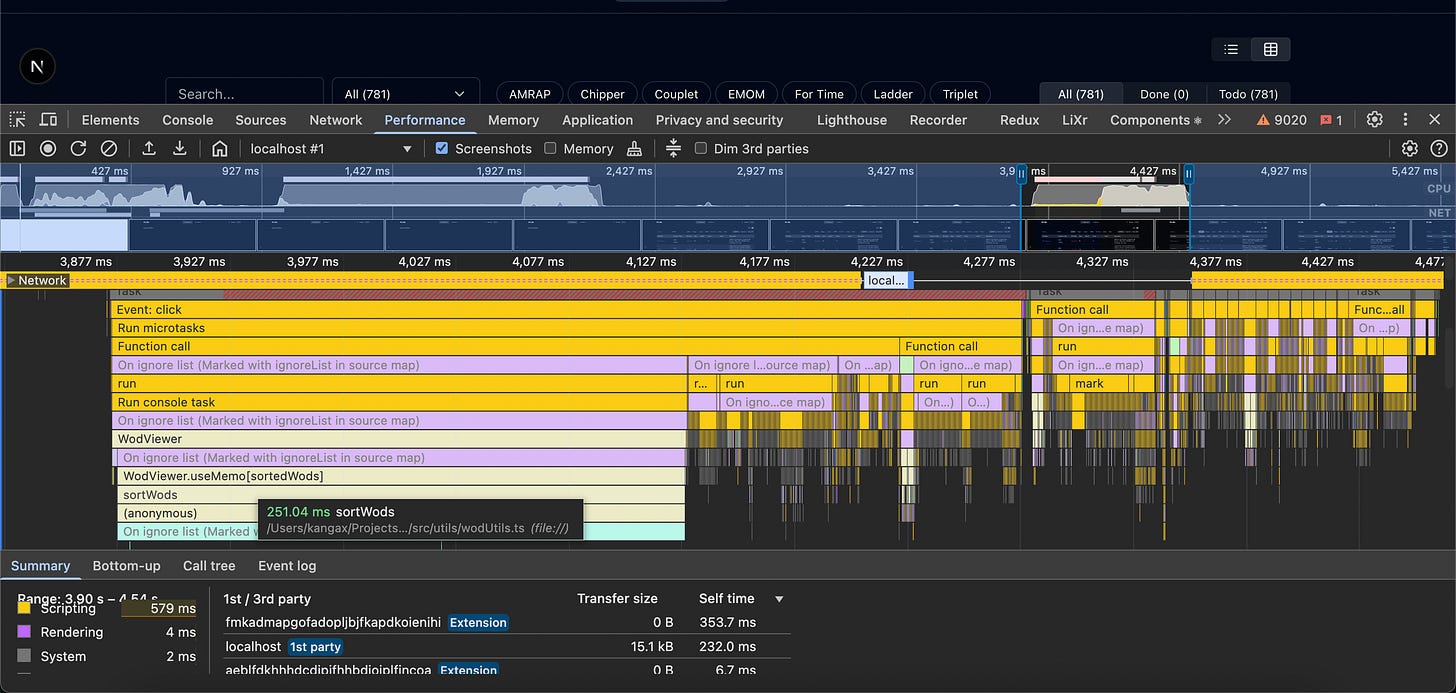Viewport: 1456px width, 693px height.
Task: Click the record performance profile button
Action: coord(47,148)
